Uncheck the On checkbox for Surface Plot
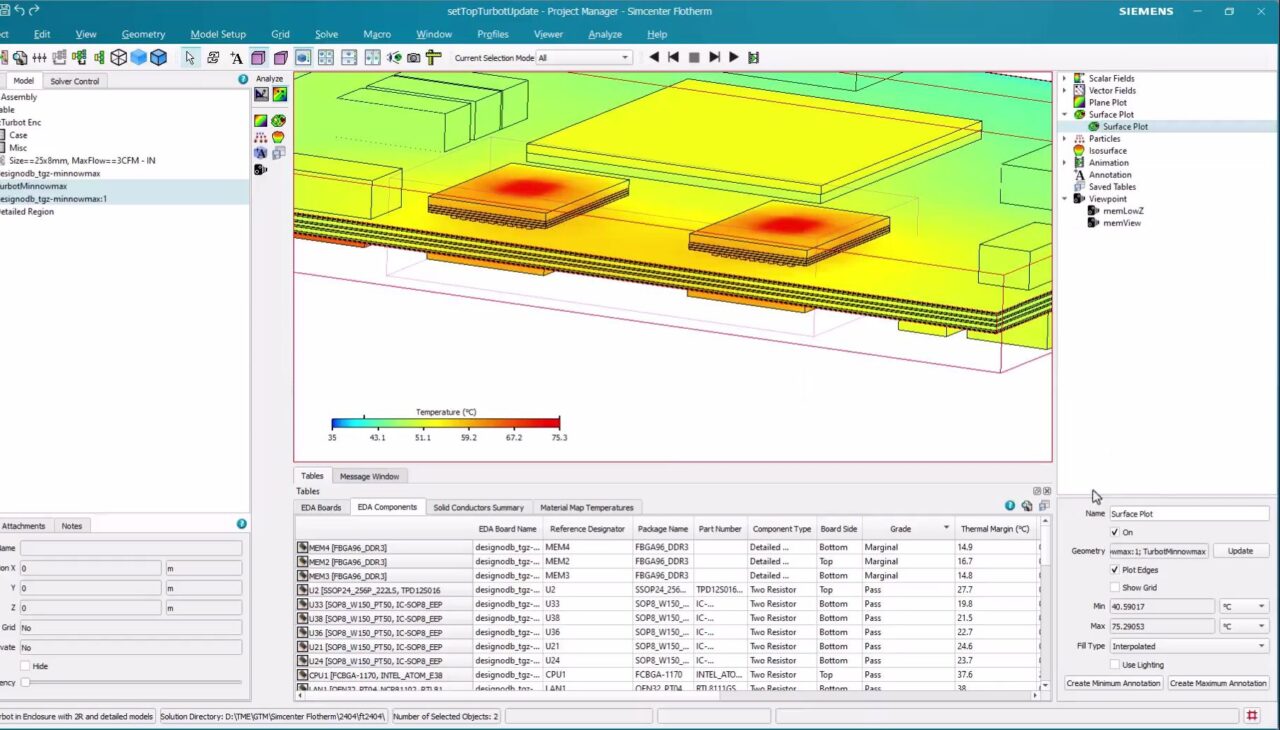Screen dimensions: 1280x730 click(x=1115, y=532)
